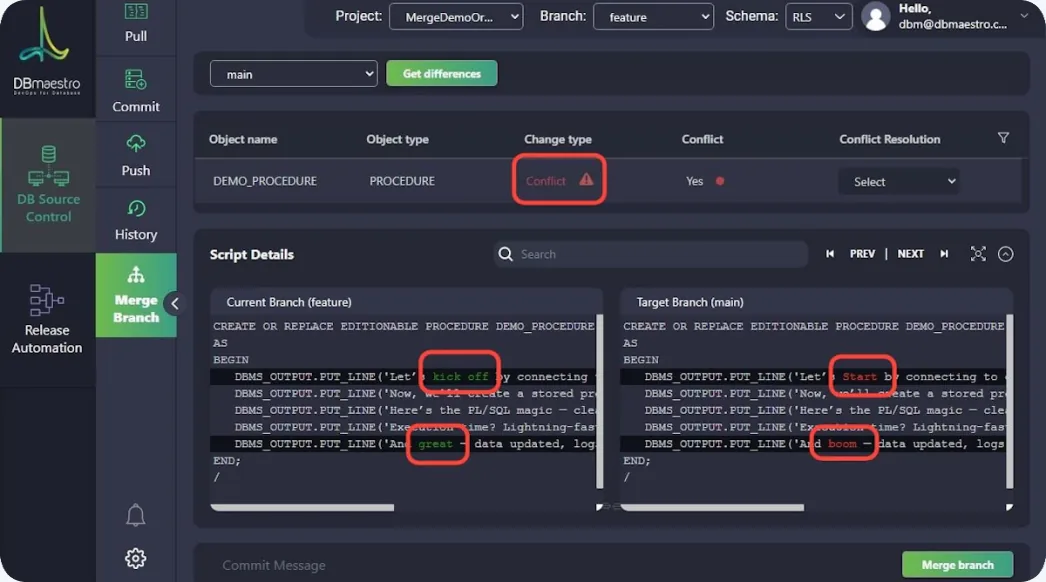Click the PROCEDURE object type cell
1046x582 pixels.
pyautogui.click(x=402, y=181)
